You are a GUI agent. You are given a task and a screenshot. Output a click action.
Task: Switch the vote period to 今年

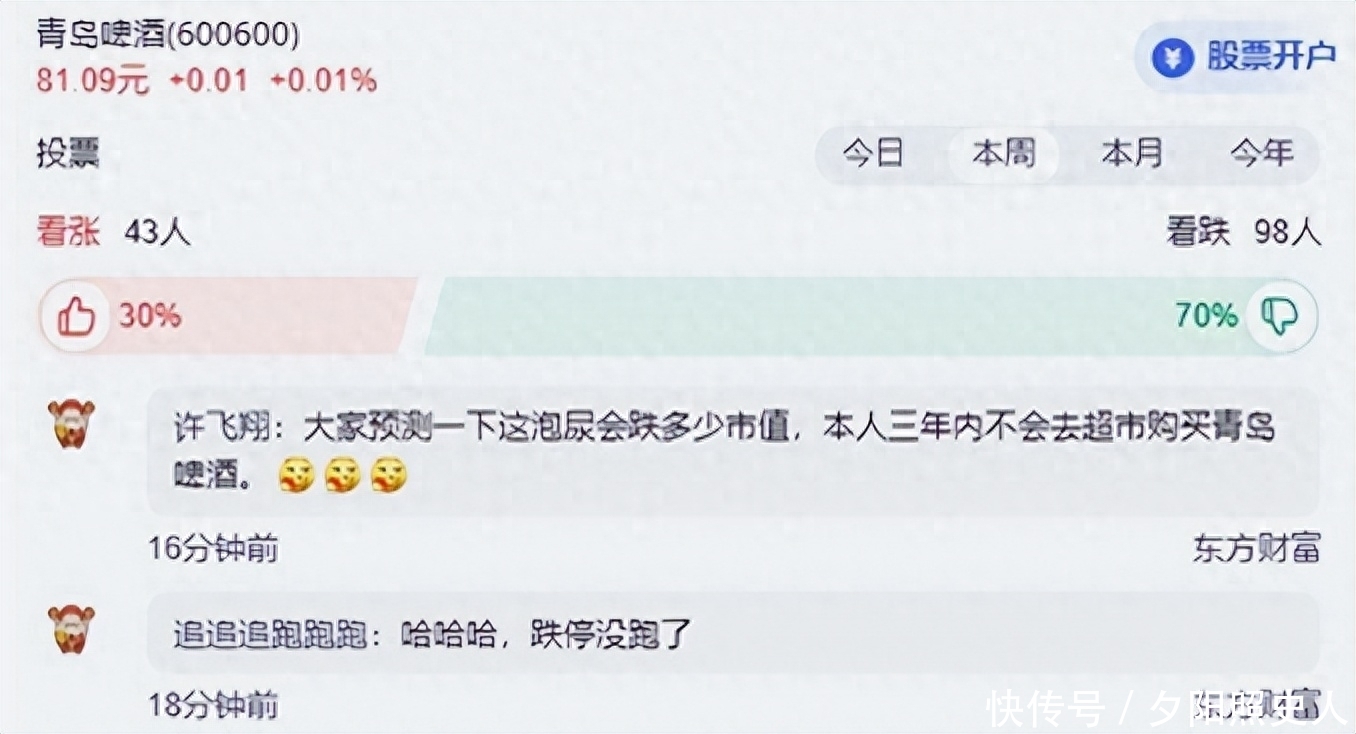[x=1262, y=154]
